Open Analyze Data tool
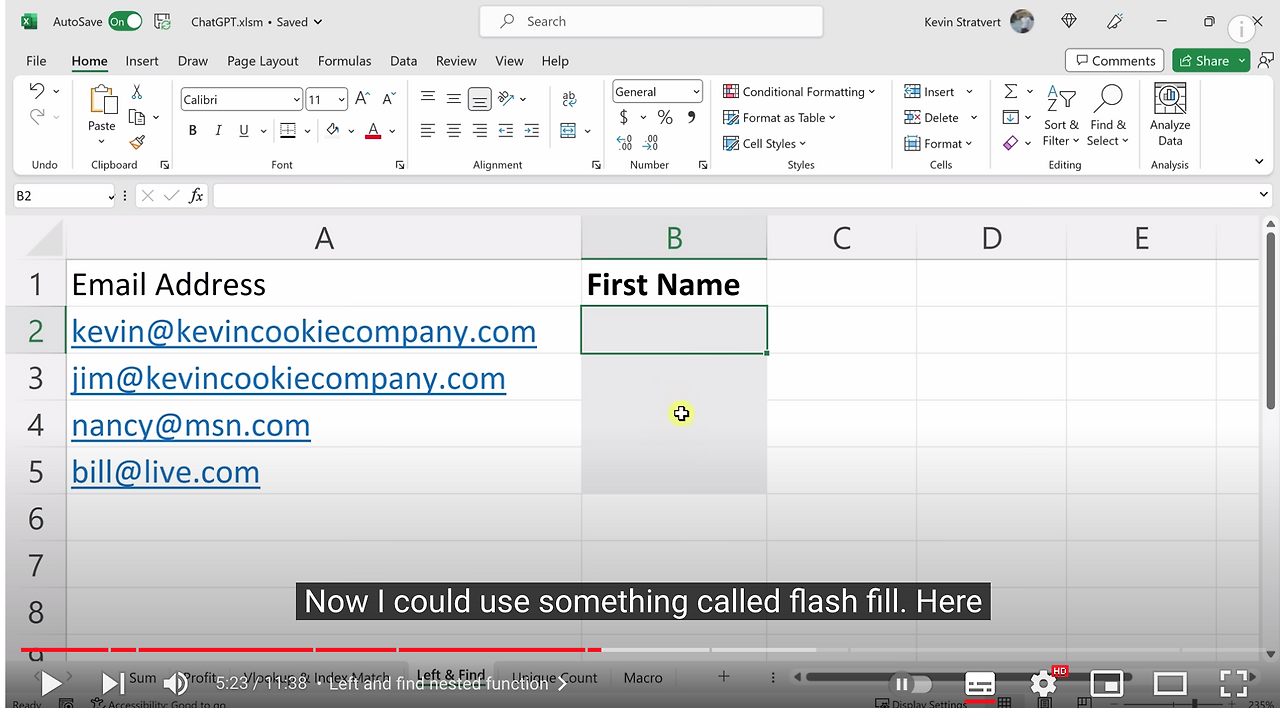Viewport: 1280px width, 708px height. (x=1170, y=114)
